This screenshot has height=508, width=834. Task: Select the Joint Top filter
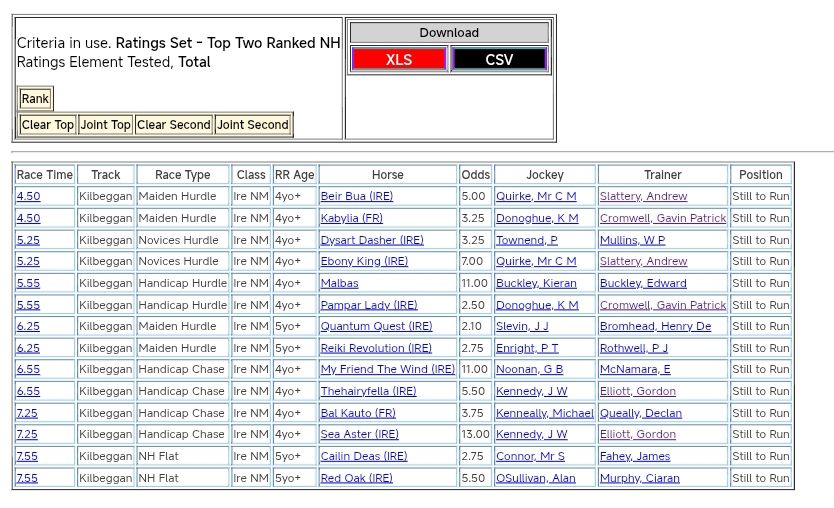[106, 125]
